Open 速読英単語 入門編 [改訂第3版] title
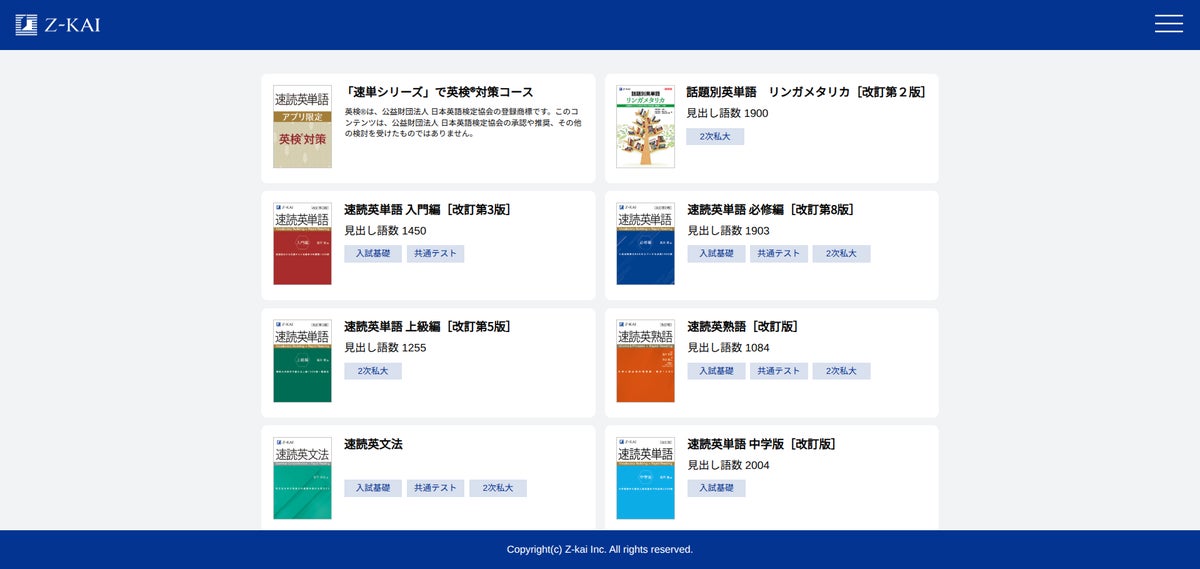 pyautogui.click(x=428, y=210)
